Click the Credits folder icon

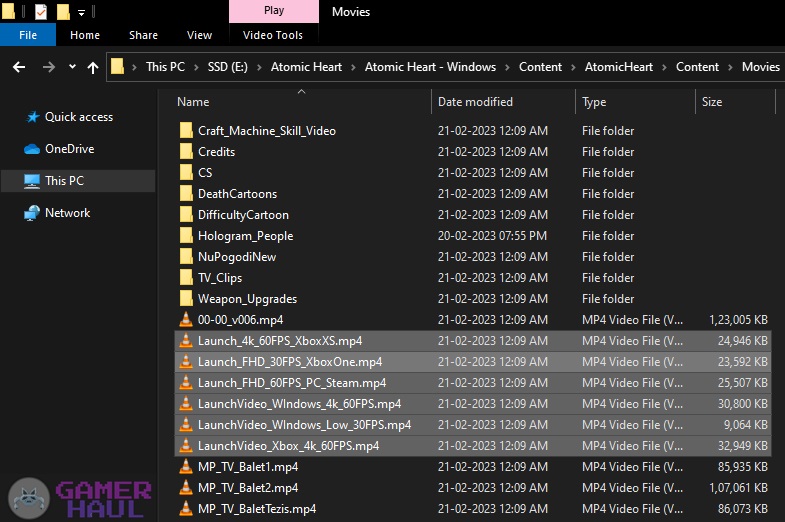pyautogui.click(x=186, y=152)
